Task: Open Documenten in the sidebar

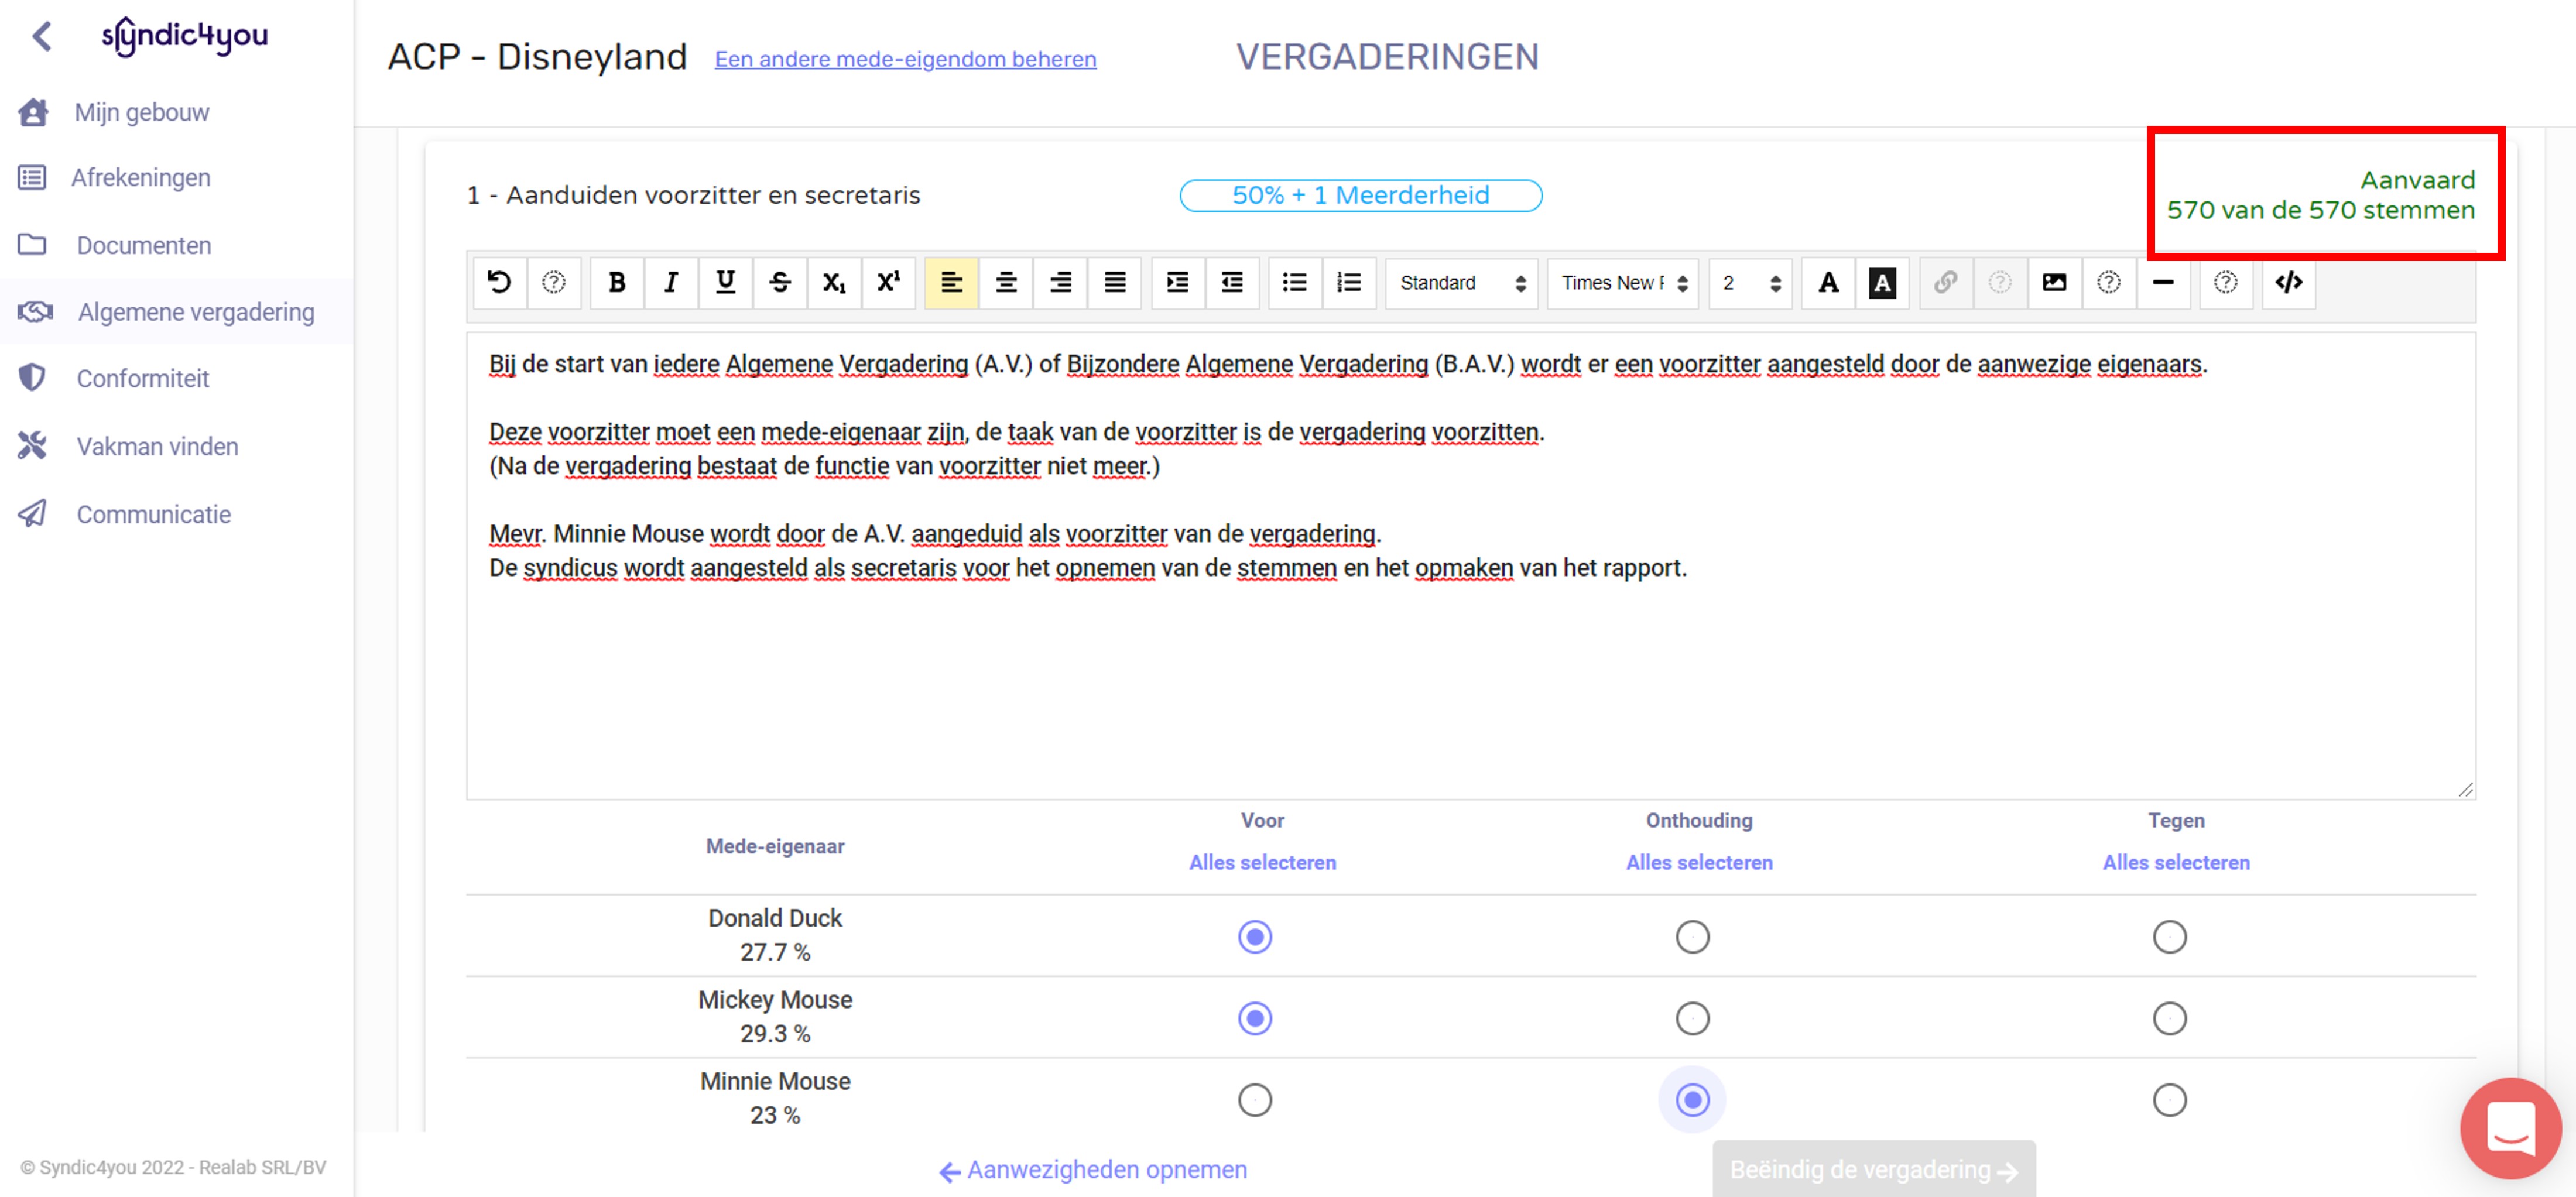Action: point(144,245)
